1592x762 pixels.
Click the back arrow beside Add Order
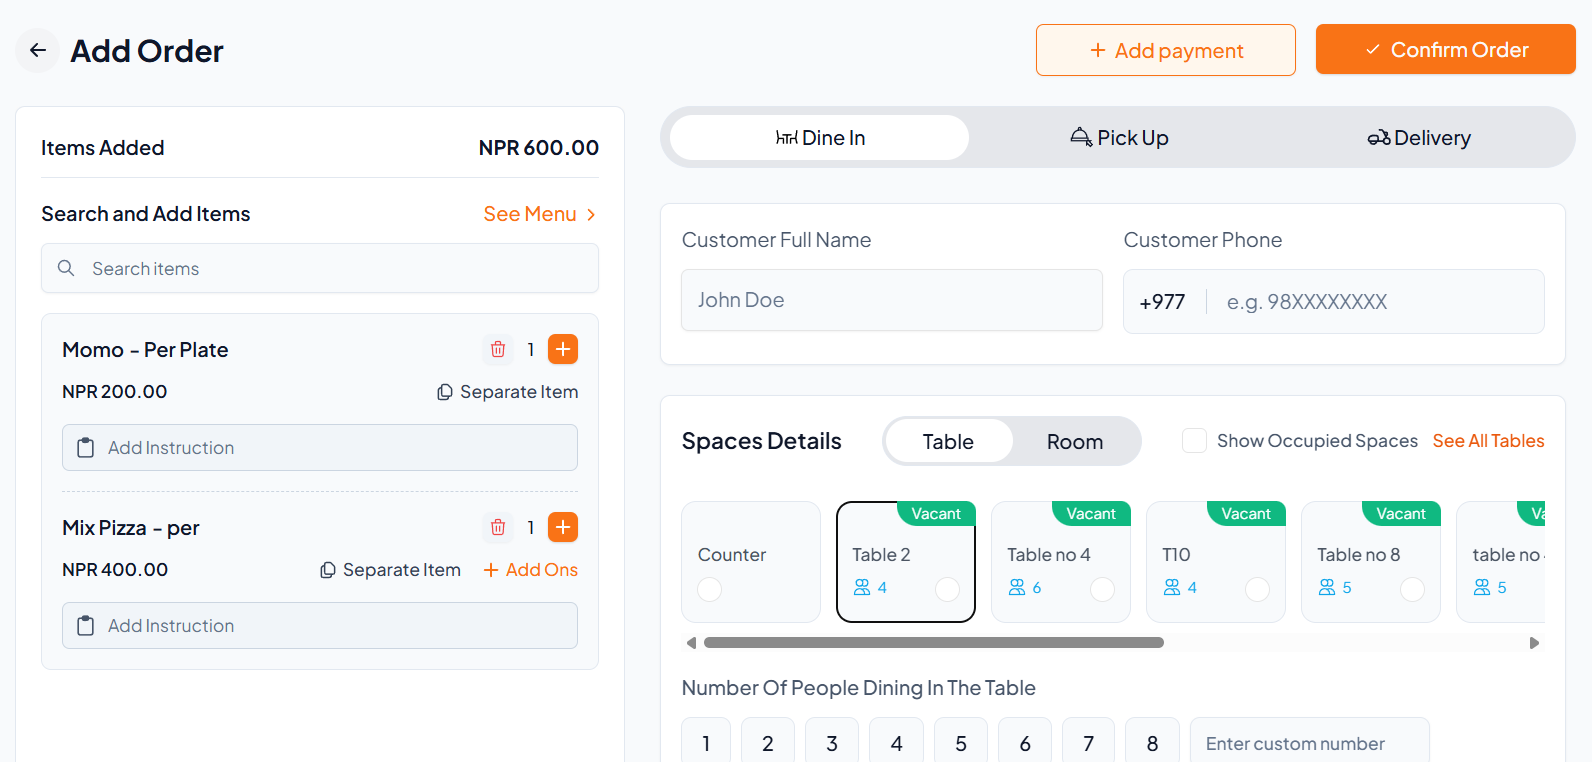coord(38,50)
